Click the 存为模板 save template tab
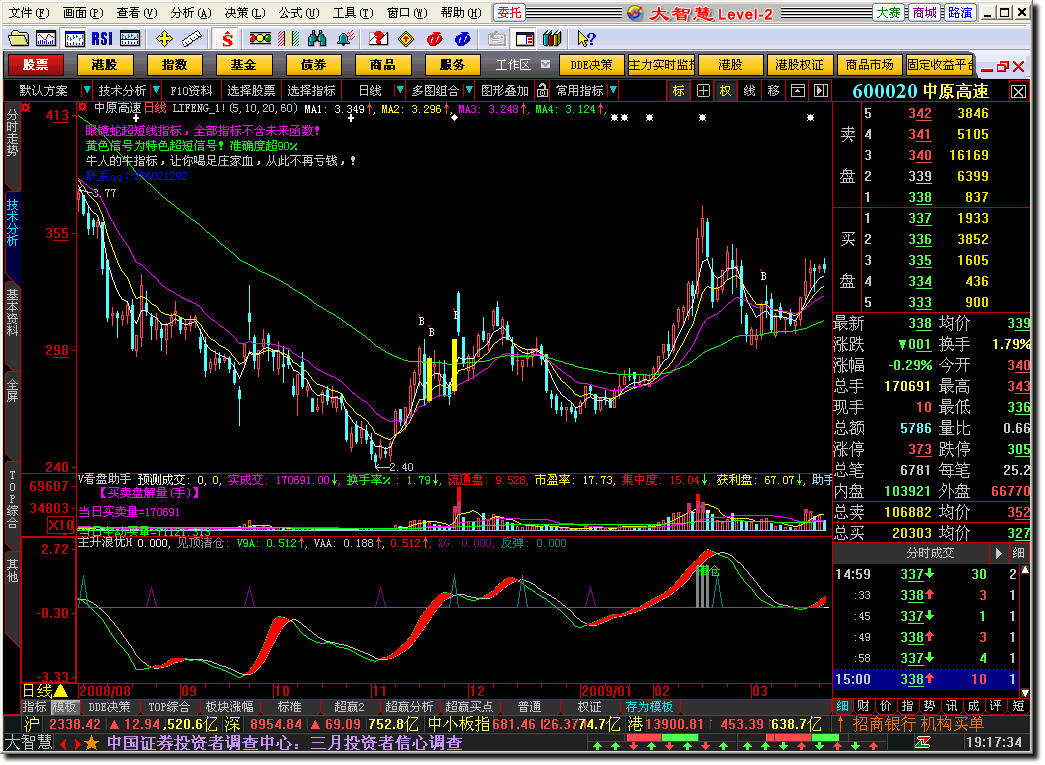The width and height of the screenshot is (1045, 765). (x=649, y=707)
